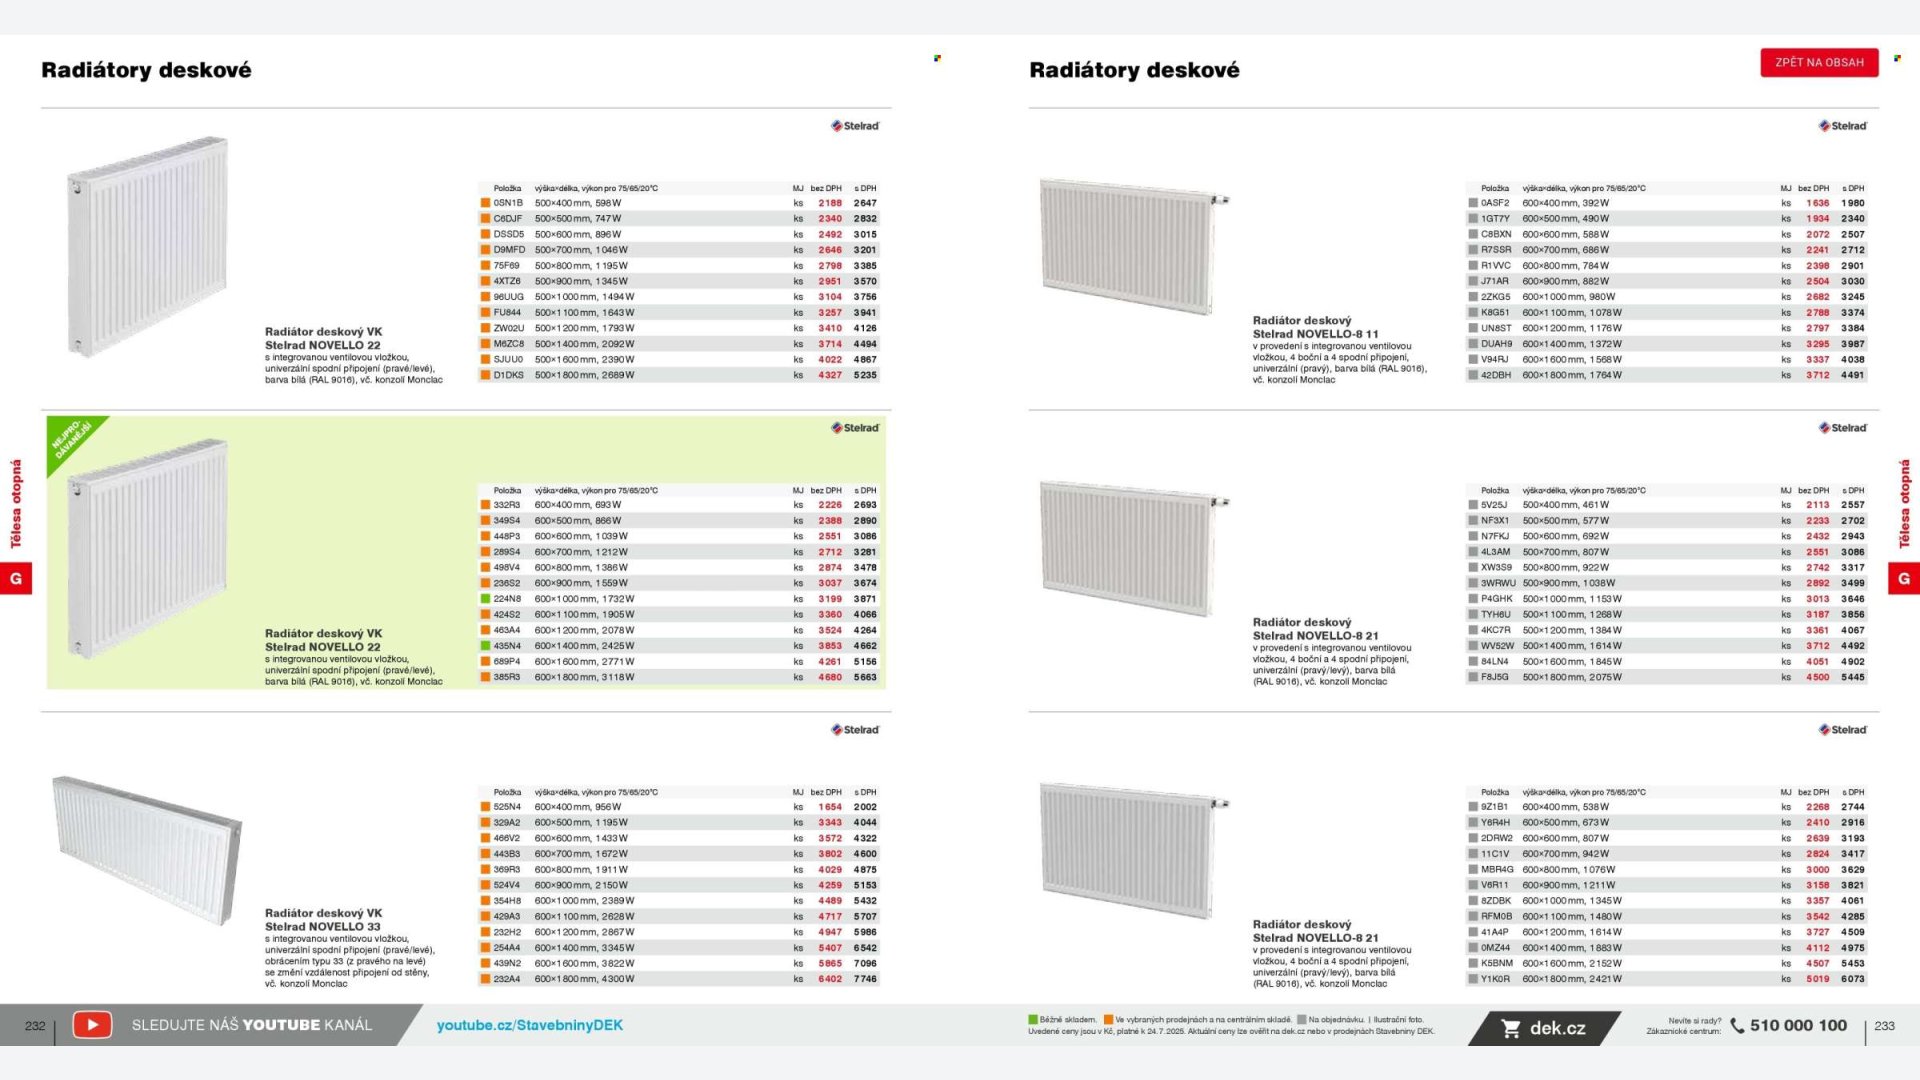Click the red YouTube play icon
The height and width of the screenshot is (1080, 1920).
(x=92, y=1025)
